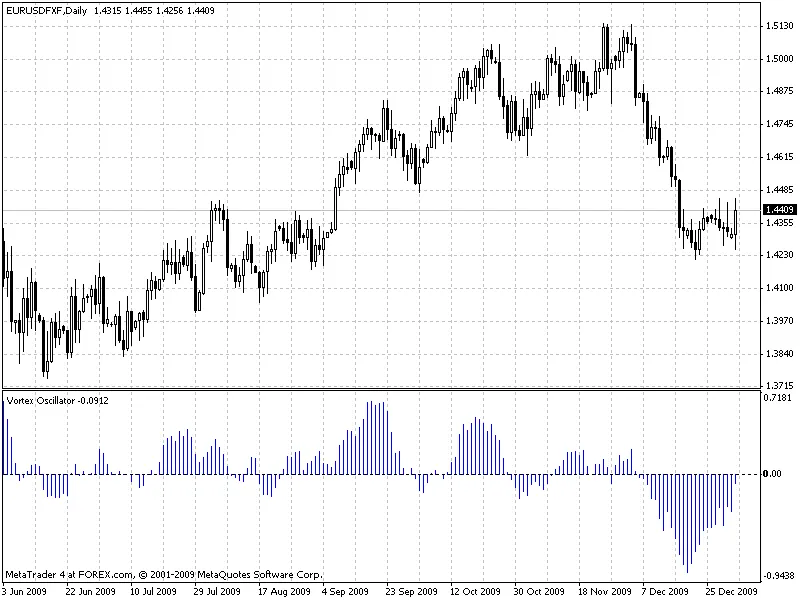Image resolution: width=800 pixels, height=600 pixels.
Task: Select the 12 Oct 2009 date label
Action: pos(476,591)
